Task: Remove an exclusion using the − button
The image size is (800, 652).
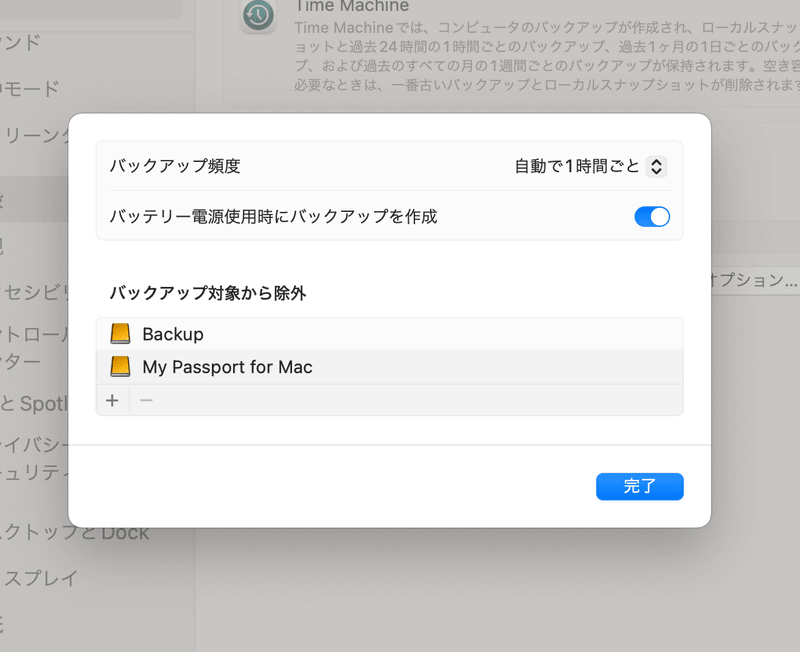Action: click(145, 400)
